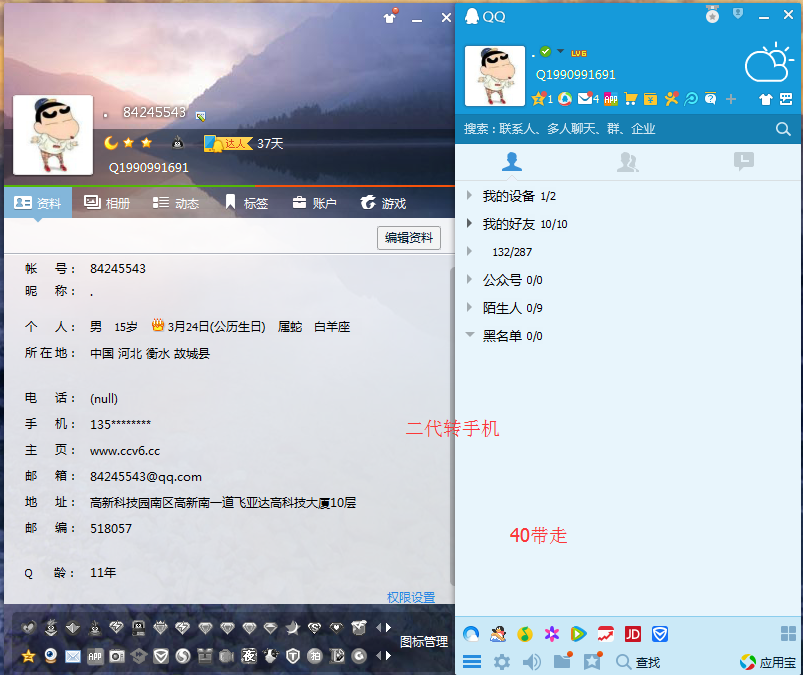Viewport: 803px width, 675px height.
Task: Launch QQ Browser from bottom app row
Action: [471, 634]
